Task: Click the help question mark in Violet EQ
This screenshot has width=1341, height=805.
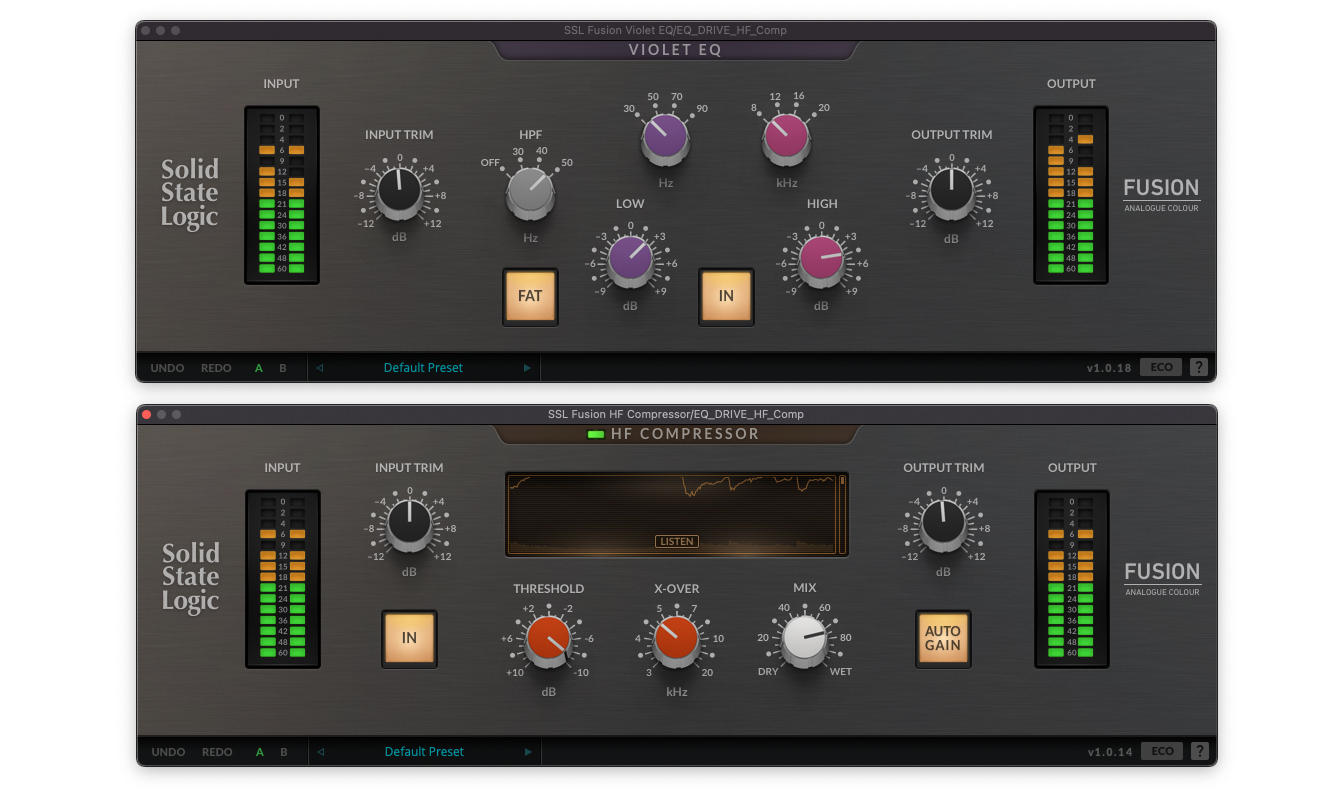Action: click(1199, 368)
